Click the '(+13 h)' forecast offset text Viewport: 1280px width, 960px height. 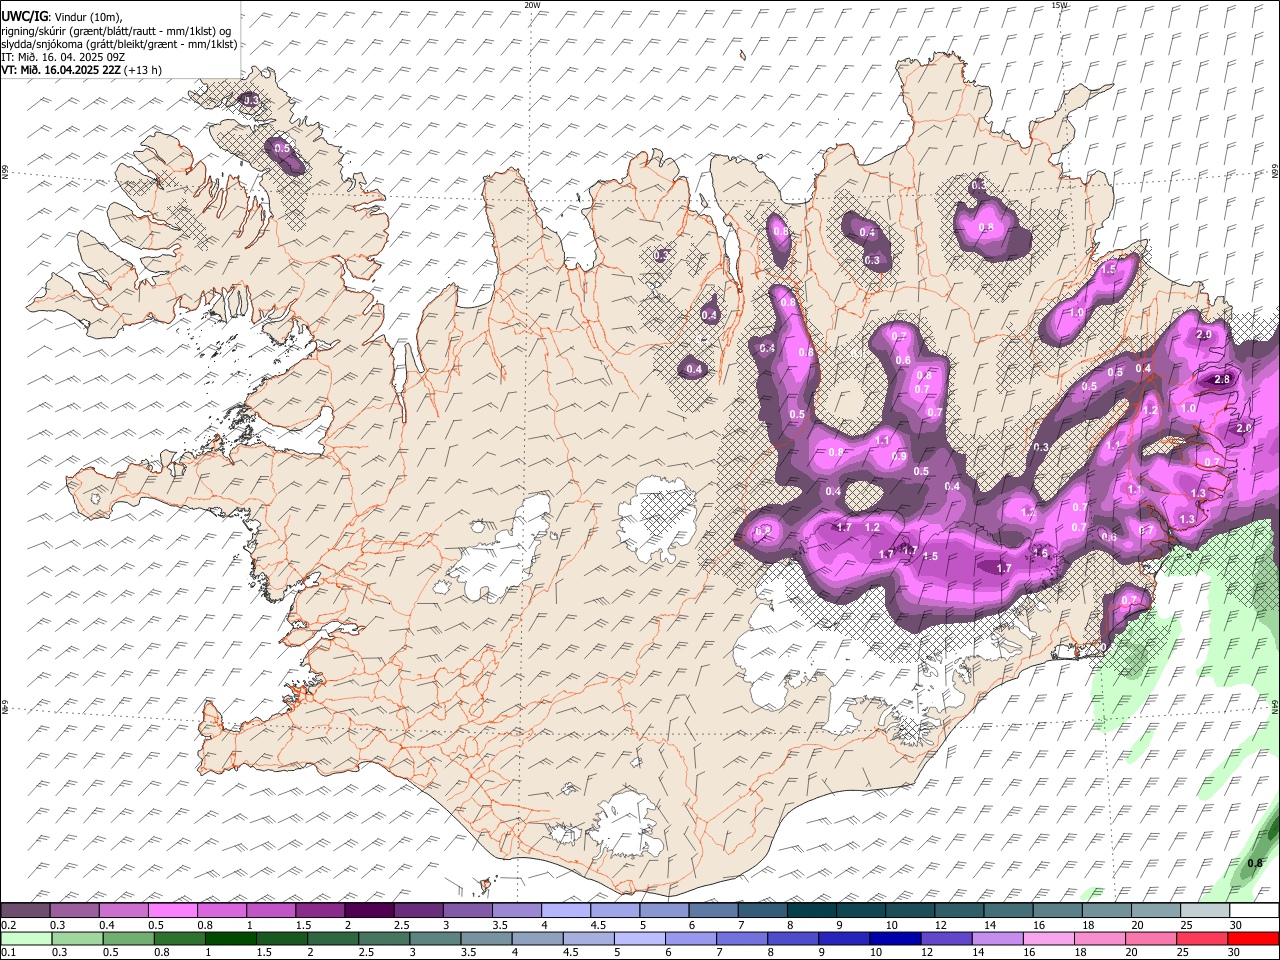(x=143, y=70)
